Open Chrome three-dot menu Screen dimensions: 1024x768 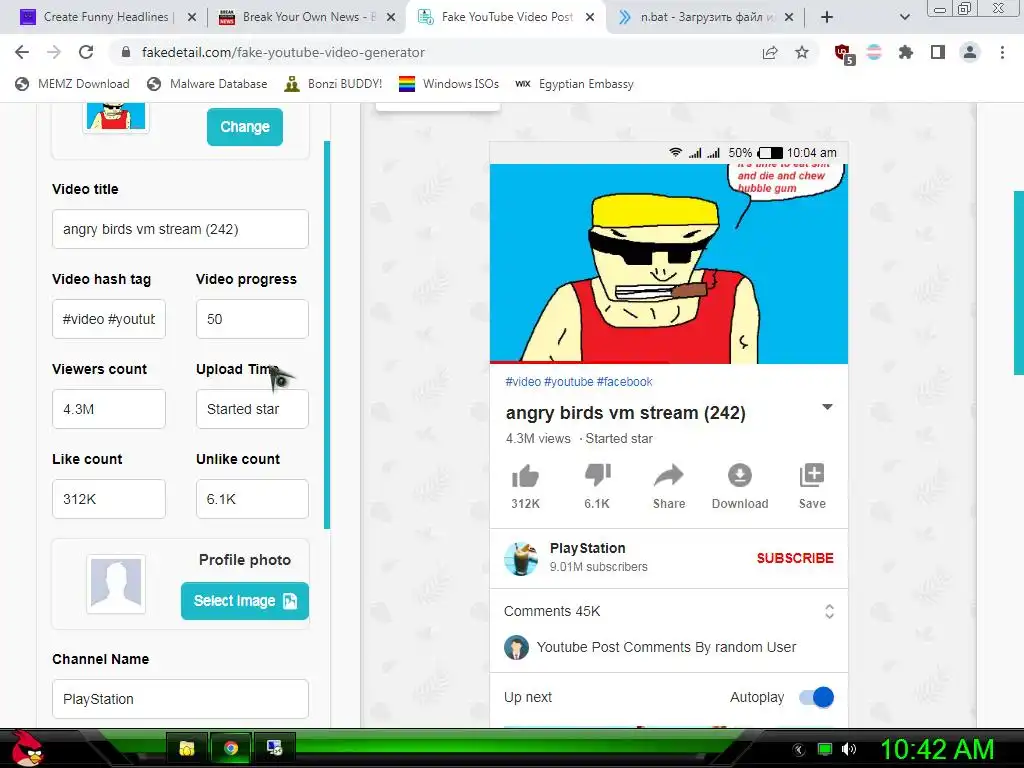click(1002, 52)
